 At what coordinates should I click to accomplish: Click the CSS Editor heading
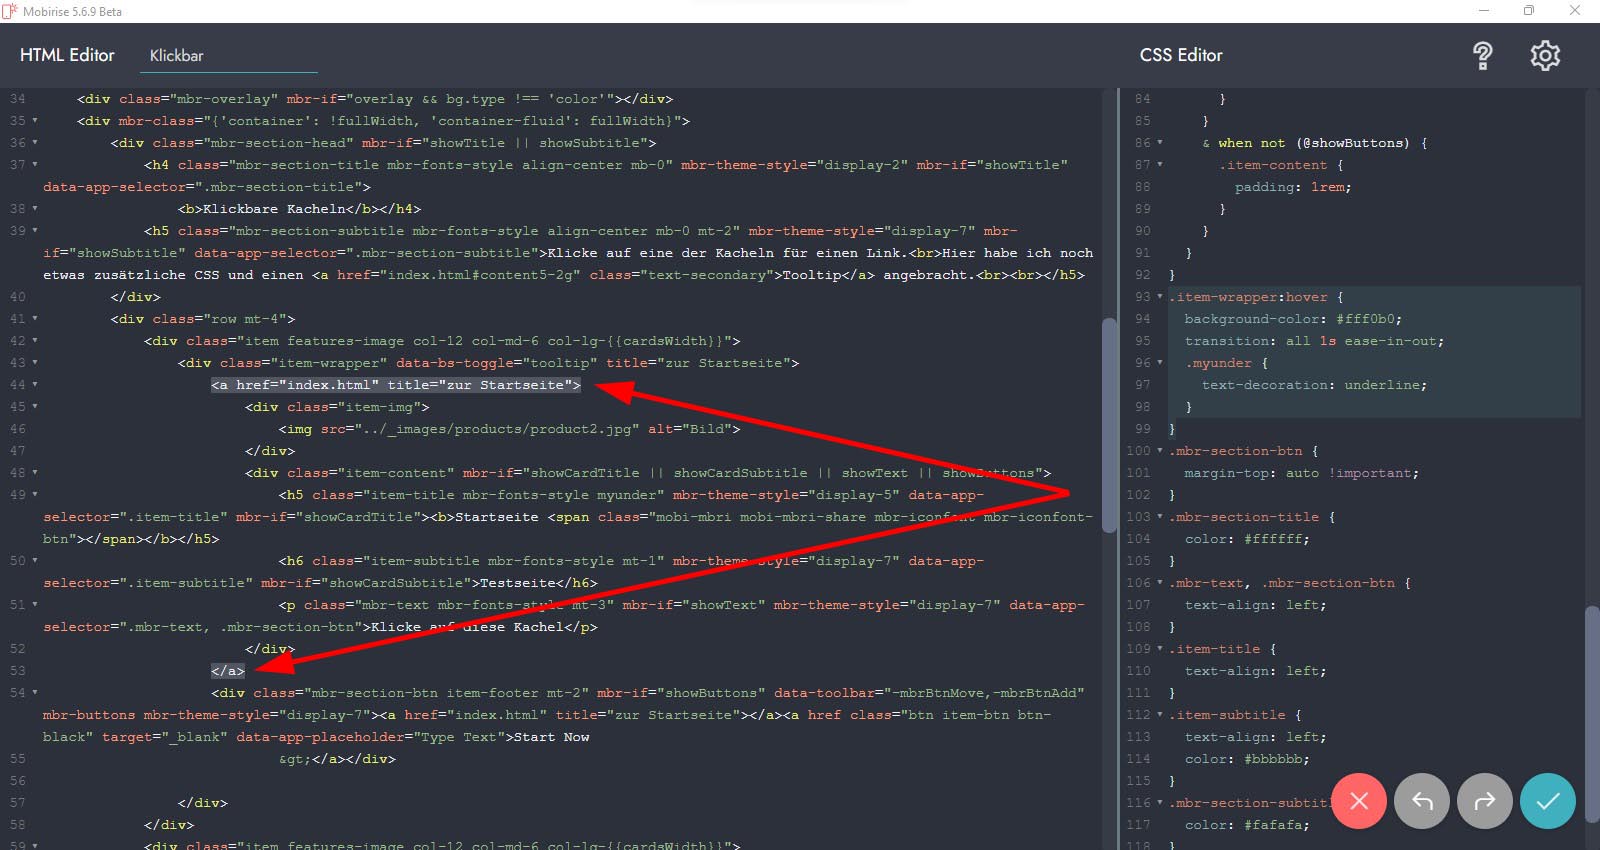tap(1181, 56)
